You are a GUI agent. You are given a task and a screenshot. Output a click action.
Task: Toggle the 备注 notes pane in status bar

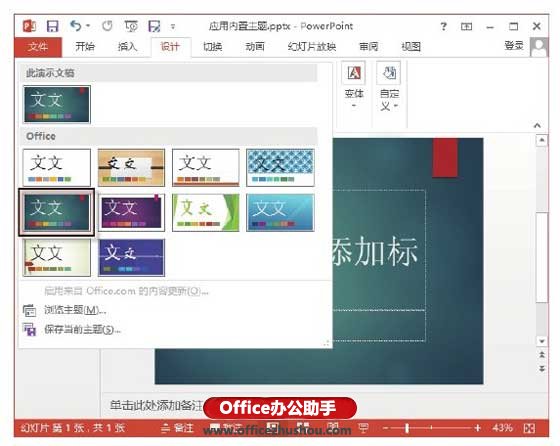point(178,428)
